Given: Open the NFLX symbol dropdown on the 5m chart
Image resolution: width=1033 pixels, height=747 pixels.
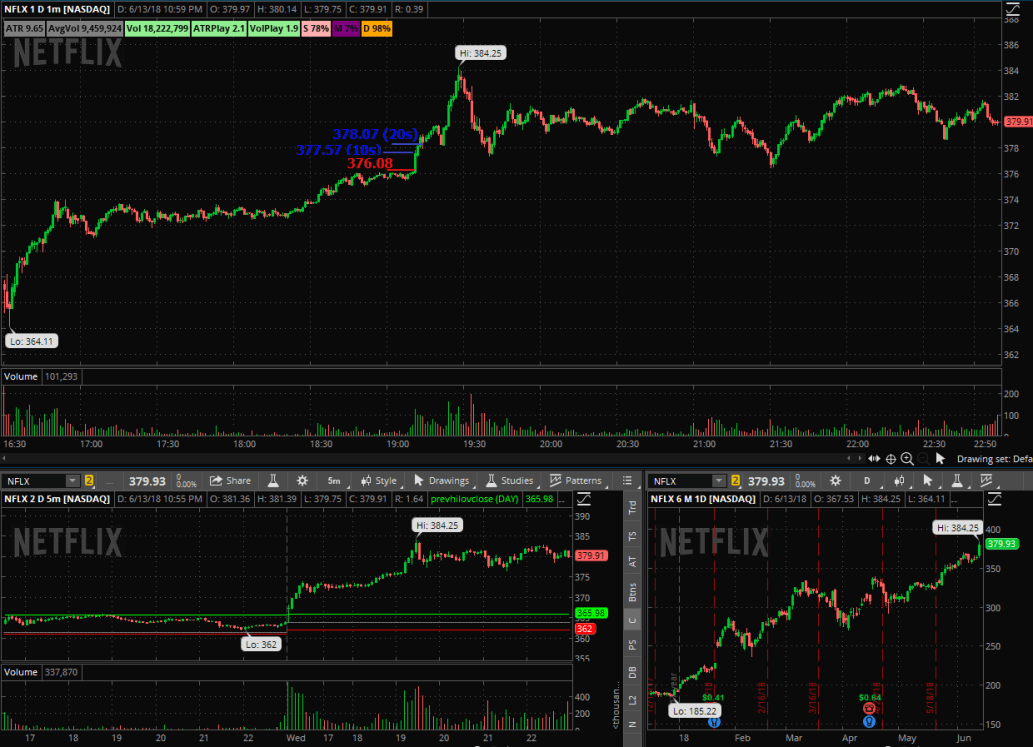Looking at the screenshot, I should coord(41,481).
